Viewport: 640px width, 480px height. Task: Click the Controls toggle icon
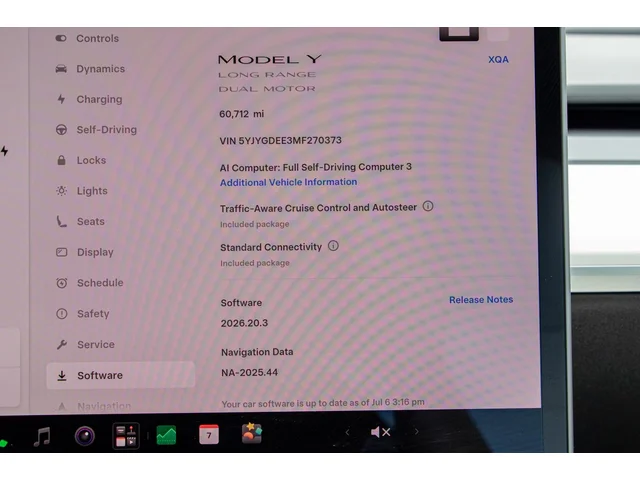point(61,38)
